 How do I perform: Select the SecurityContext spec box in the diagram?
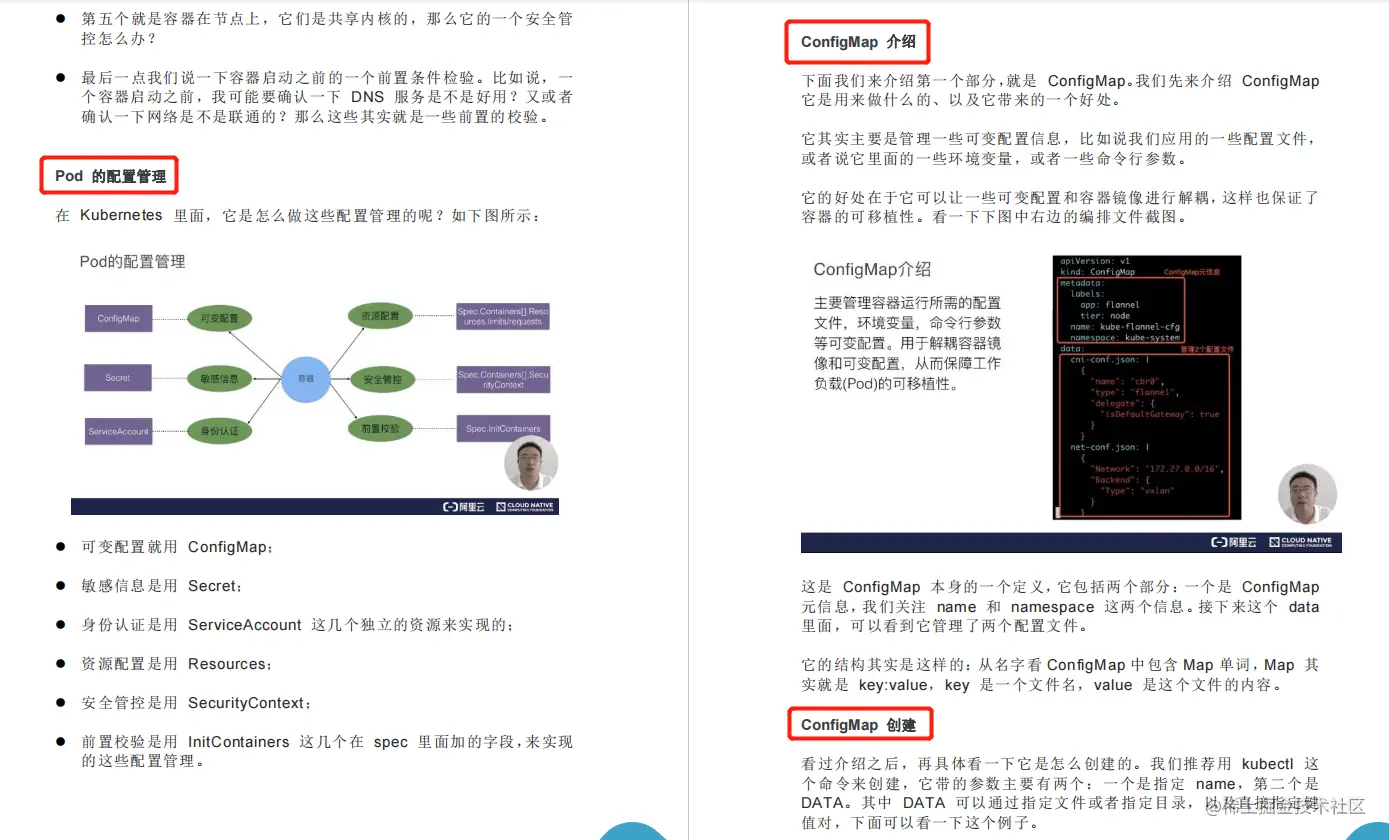[503, 379]
